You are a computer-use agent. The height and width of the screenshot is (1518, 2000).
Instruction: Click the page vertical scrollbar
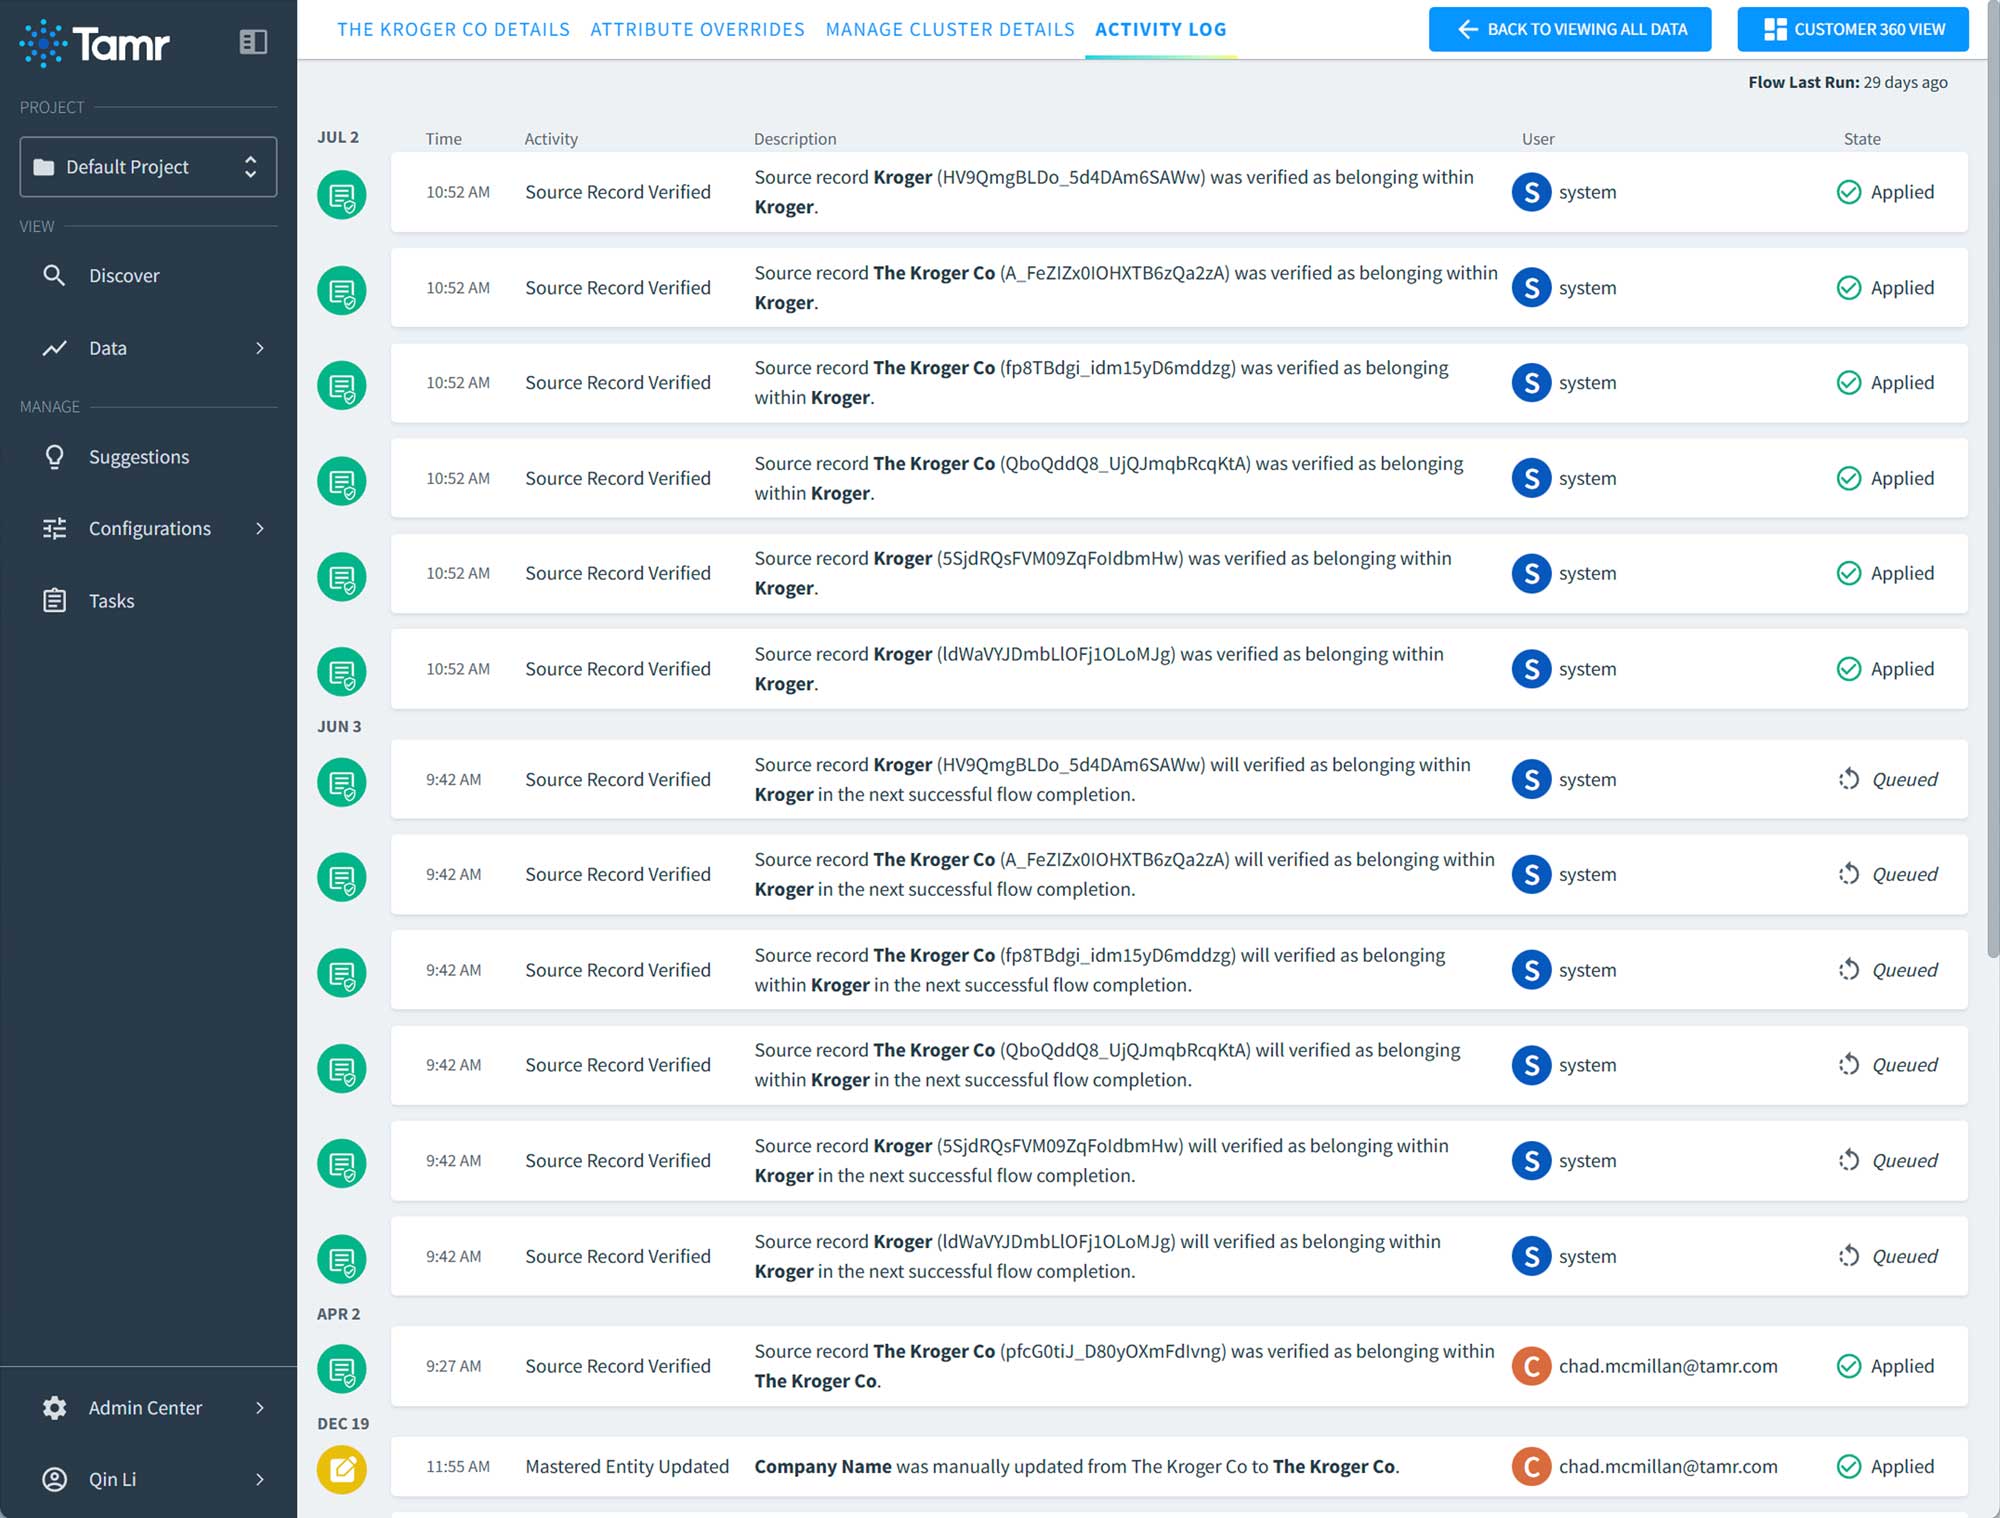pyautogui.click(x=1992, y=480)
